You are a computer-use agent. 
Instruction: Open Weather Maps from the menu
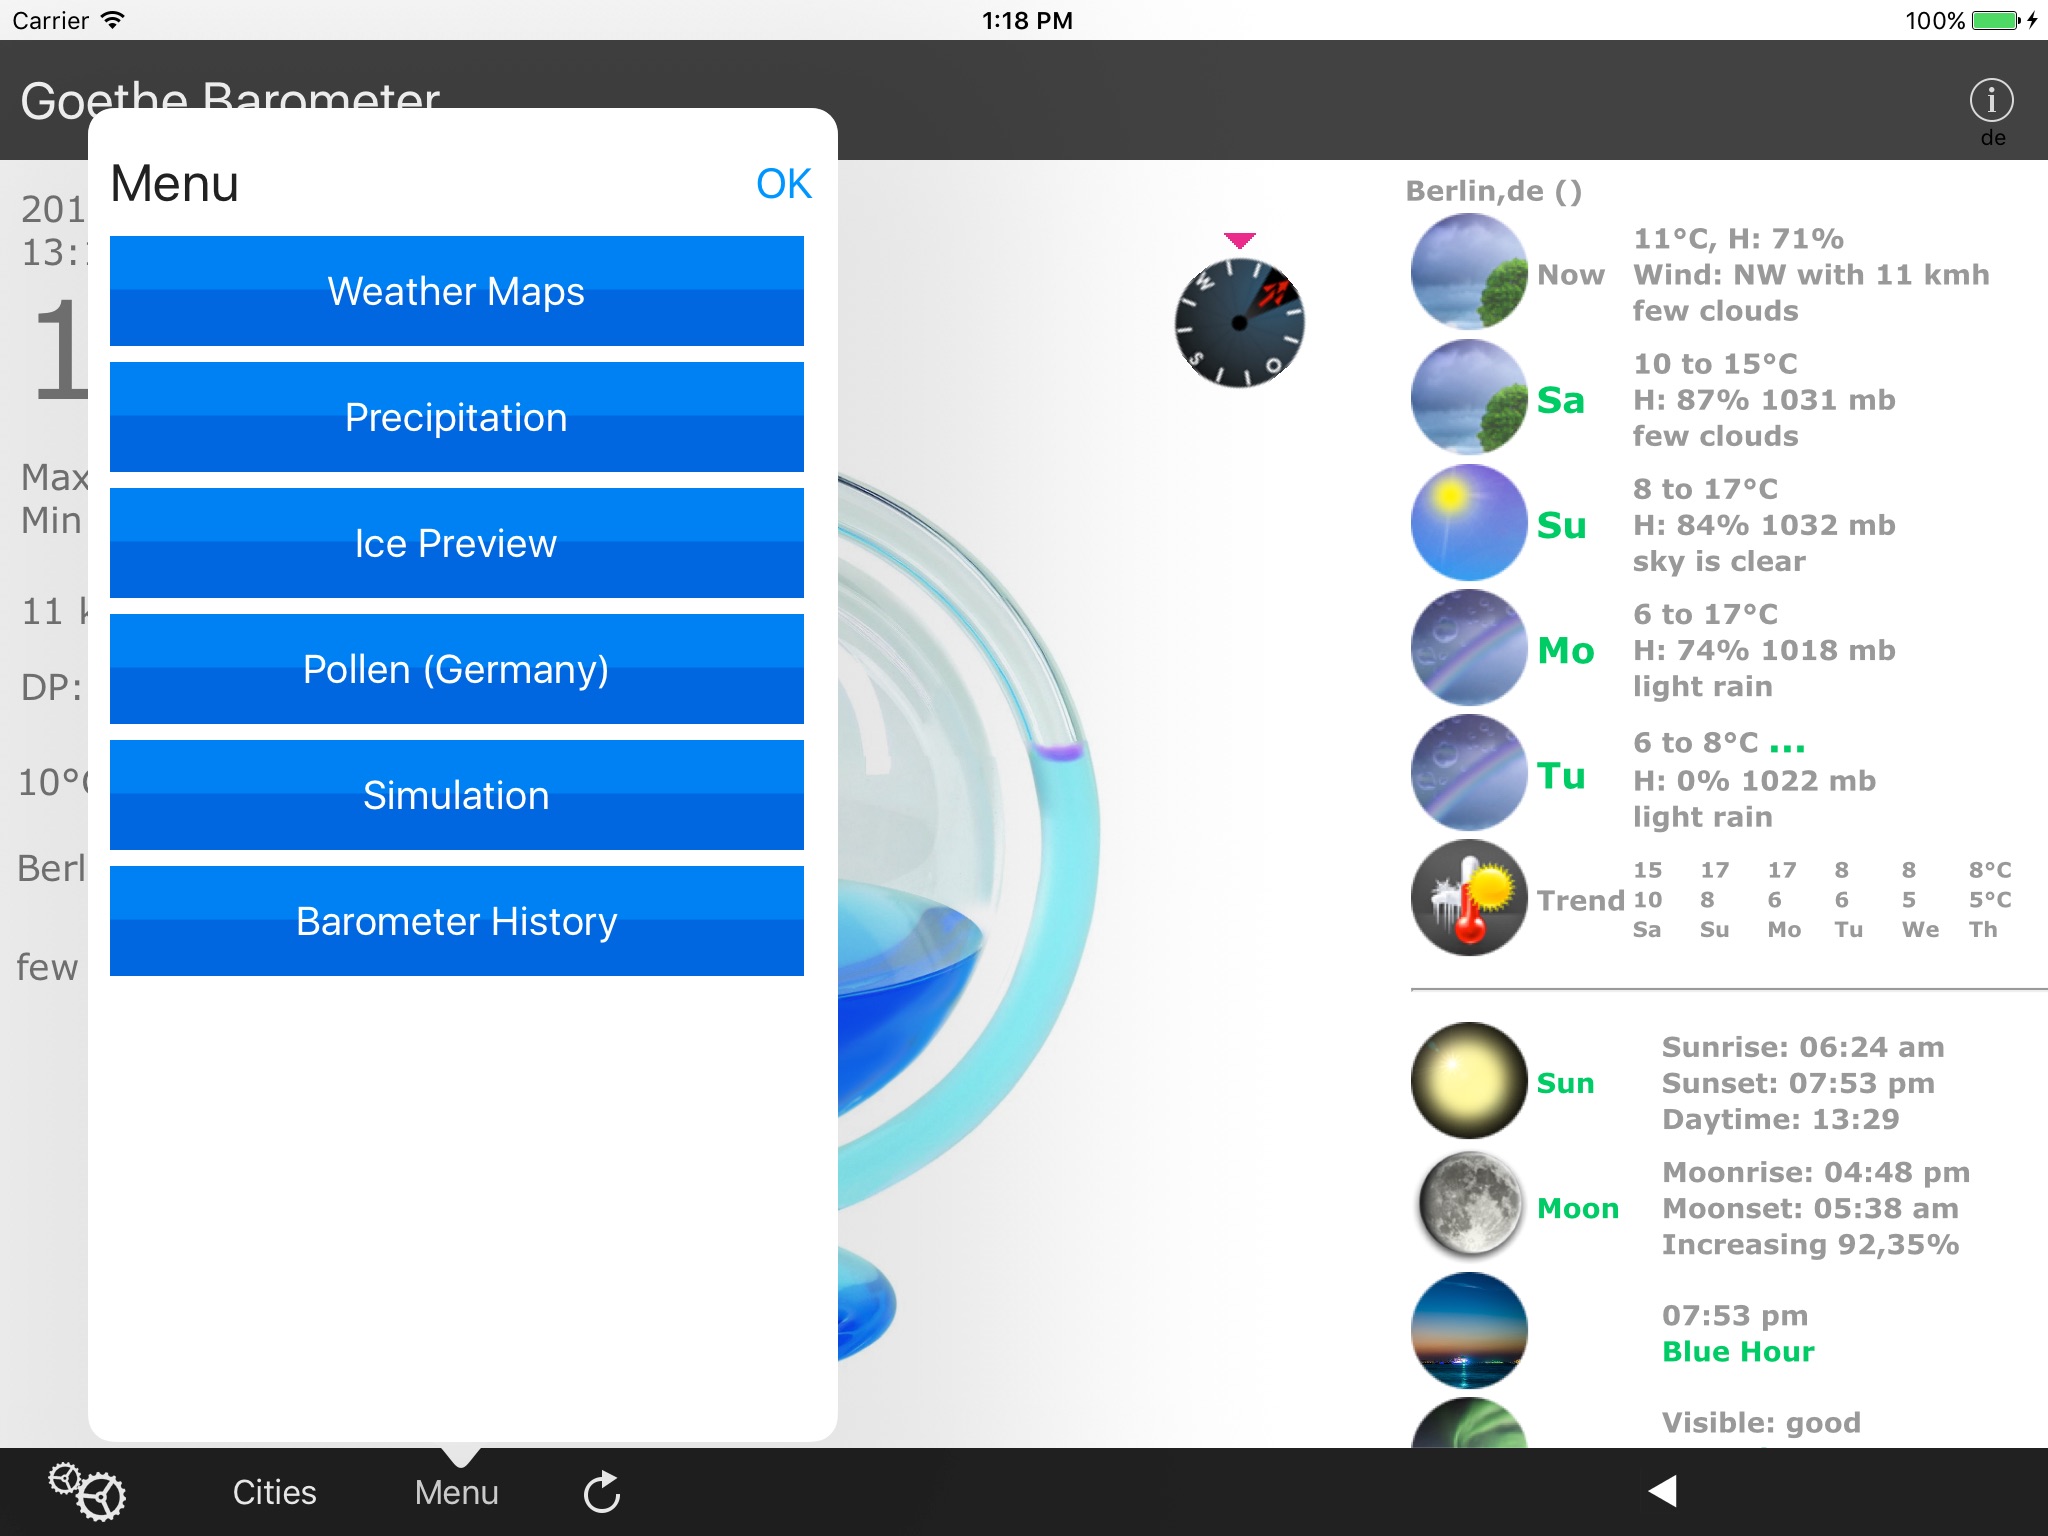click(x=456, y=291)
